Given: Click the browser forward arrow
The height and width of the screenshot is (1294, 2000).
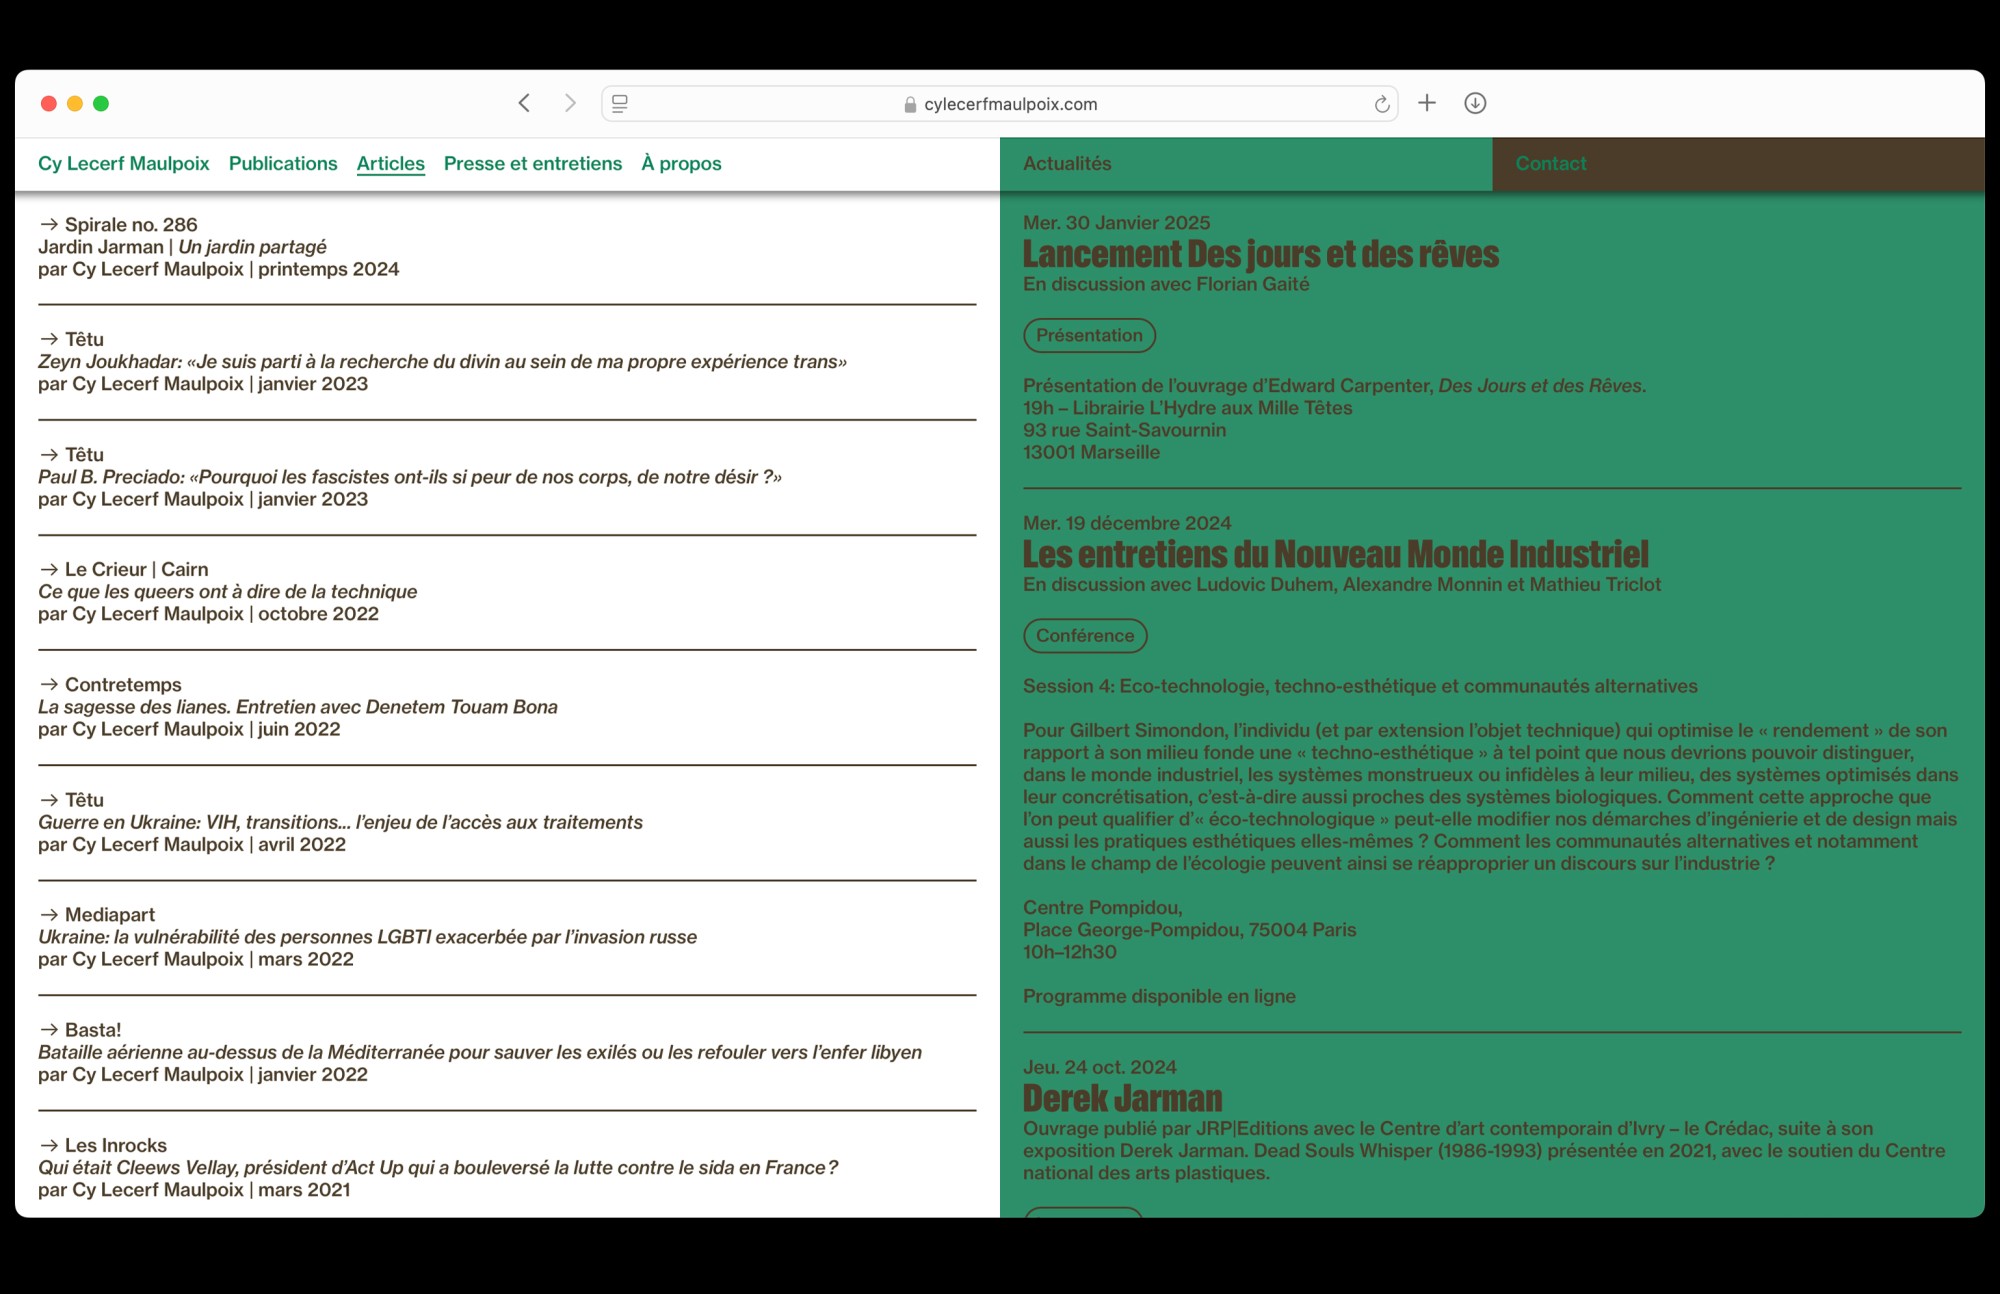Looking at the screenshot, I should coord(570,103).
